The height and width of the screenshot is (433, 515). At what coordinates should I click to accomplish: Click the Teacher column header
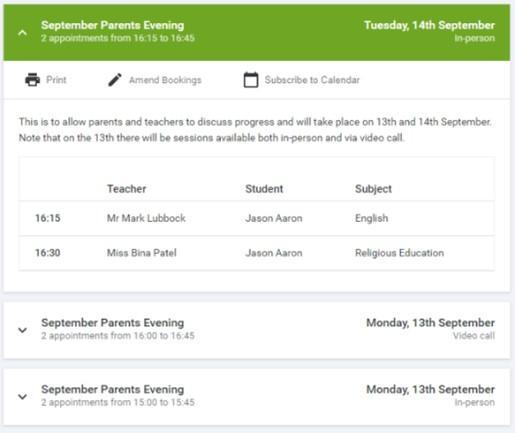tap(126, 189)
